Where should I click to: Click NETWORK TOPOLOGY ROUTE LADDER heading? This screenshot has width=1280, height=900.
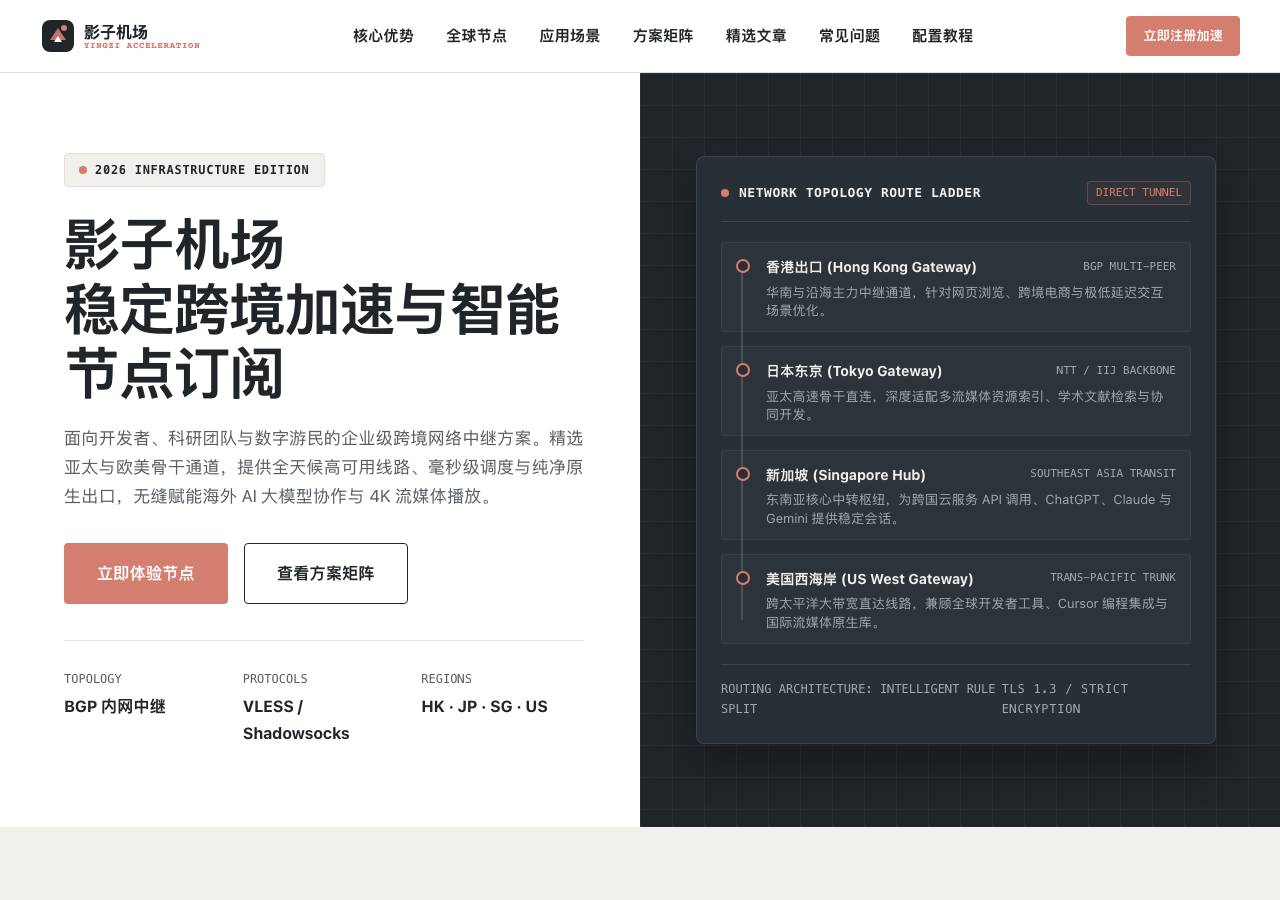860,193
